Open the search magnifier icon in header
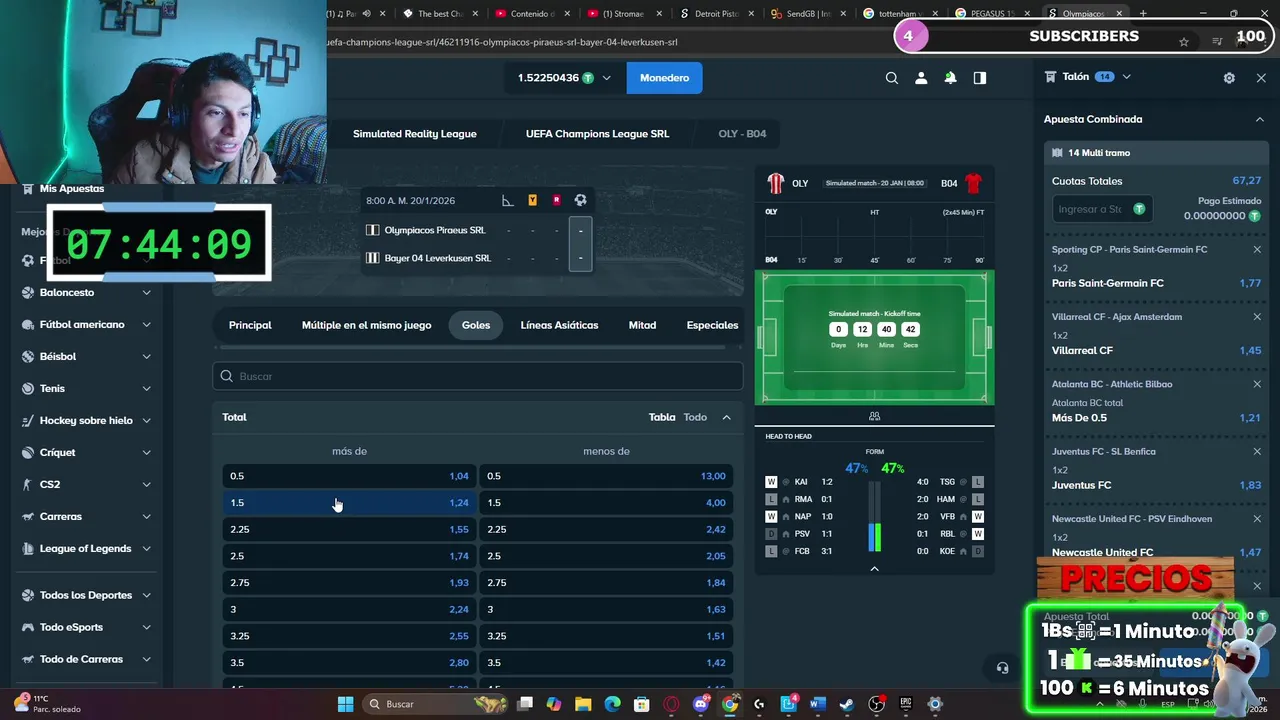 click(892, 78)
